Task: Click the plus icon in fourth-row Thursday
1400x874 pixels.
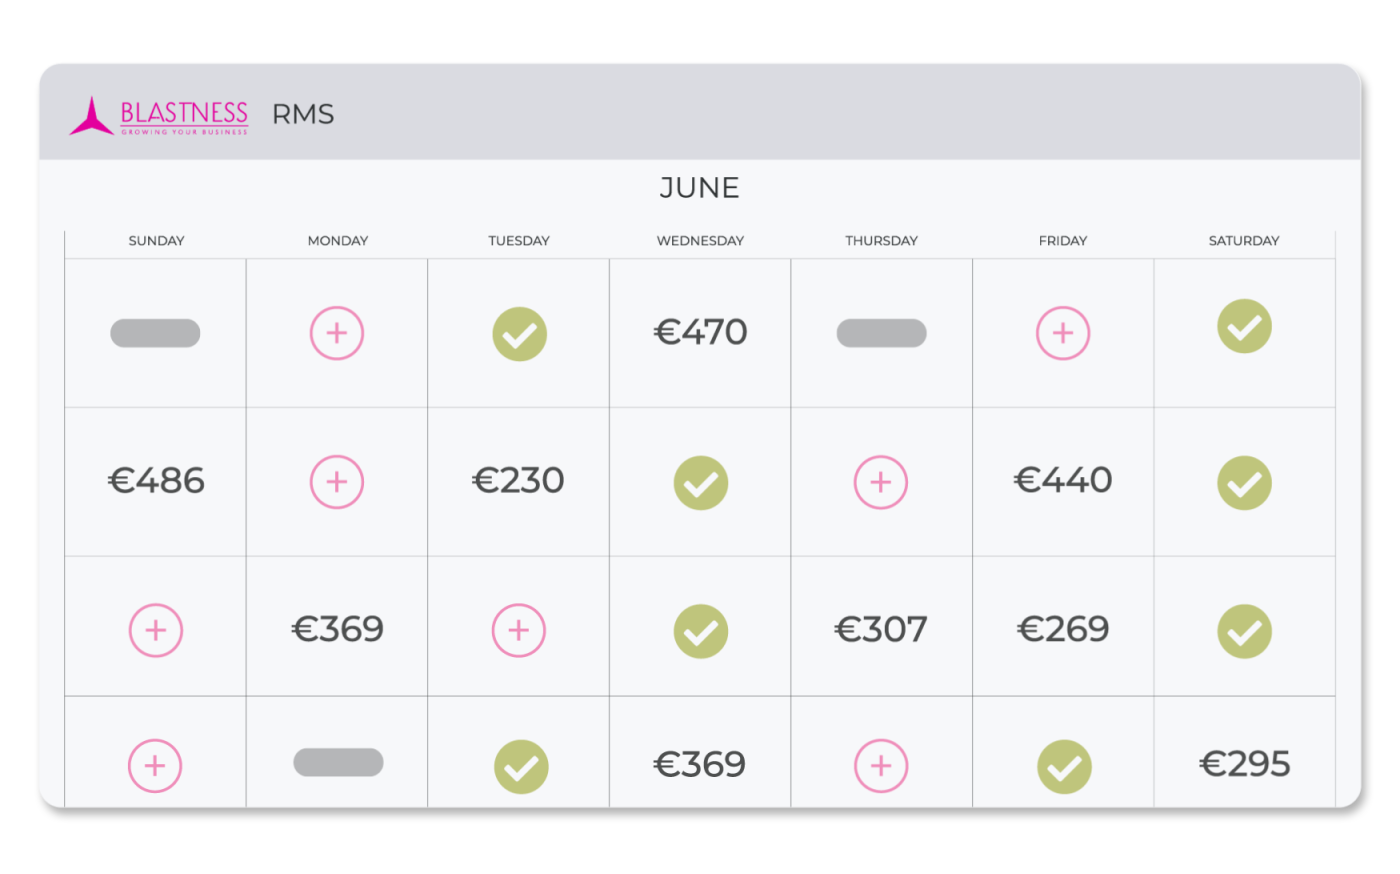Action: (881, 766)
